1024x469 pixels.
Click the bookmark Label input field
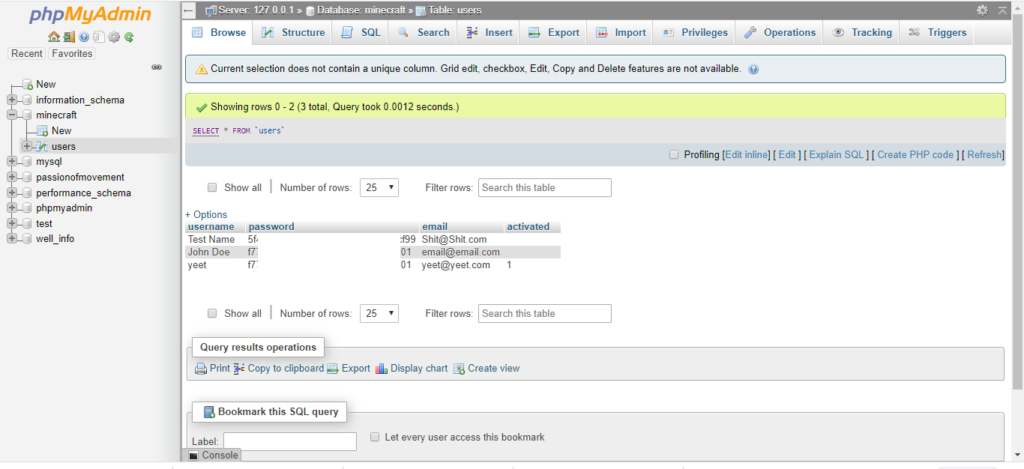pyautogui.click(x=290, y=442)
